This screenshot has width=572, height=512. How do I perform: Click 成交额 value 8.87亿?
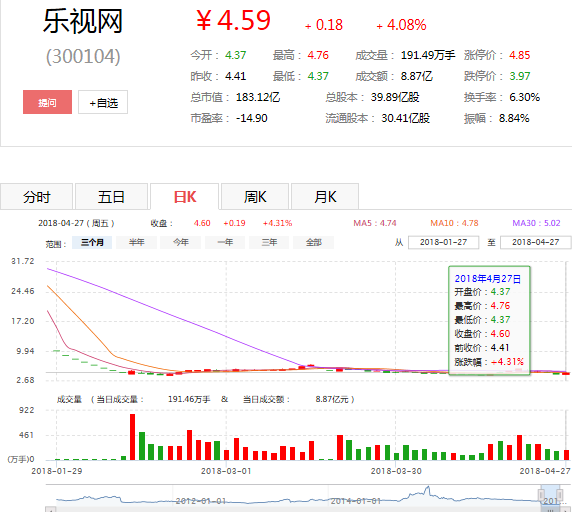(x=417, y=76)
